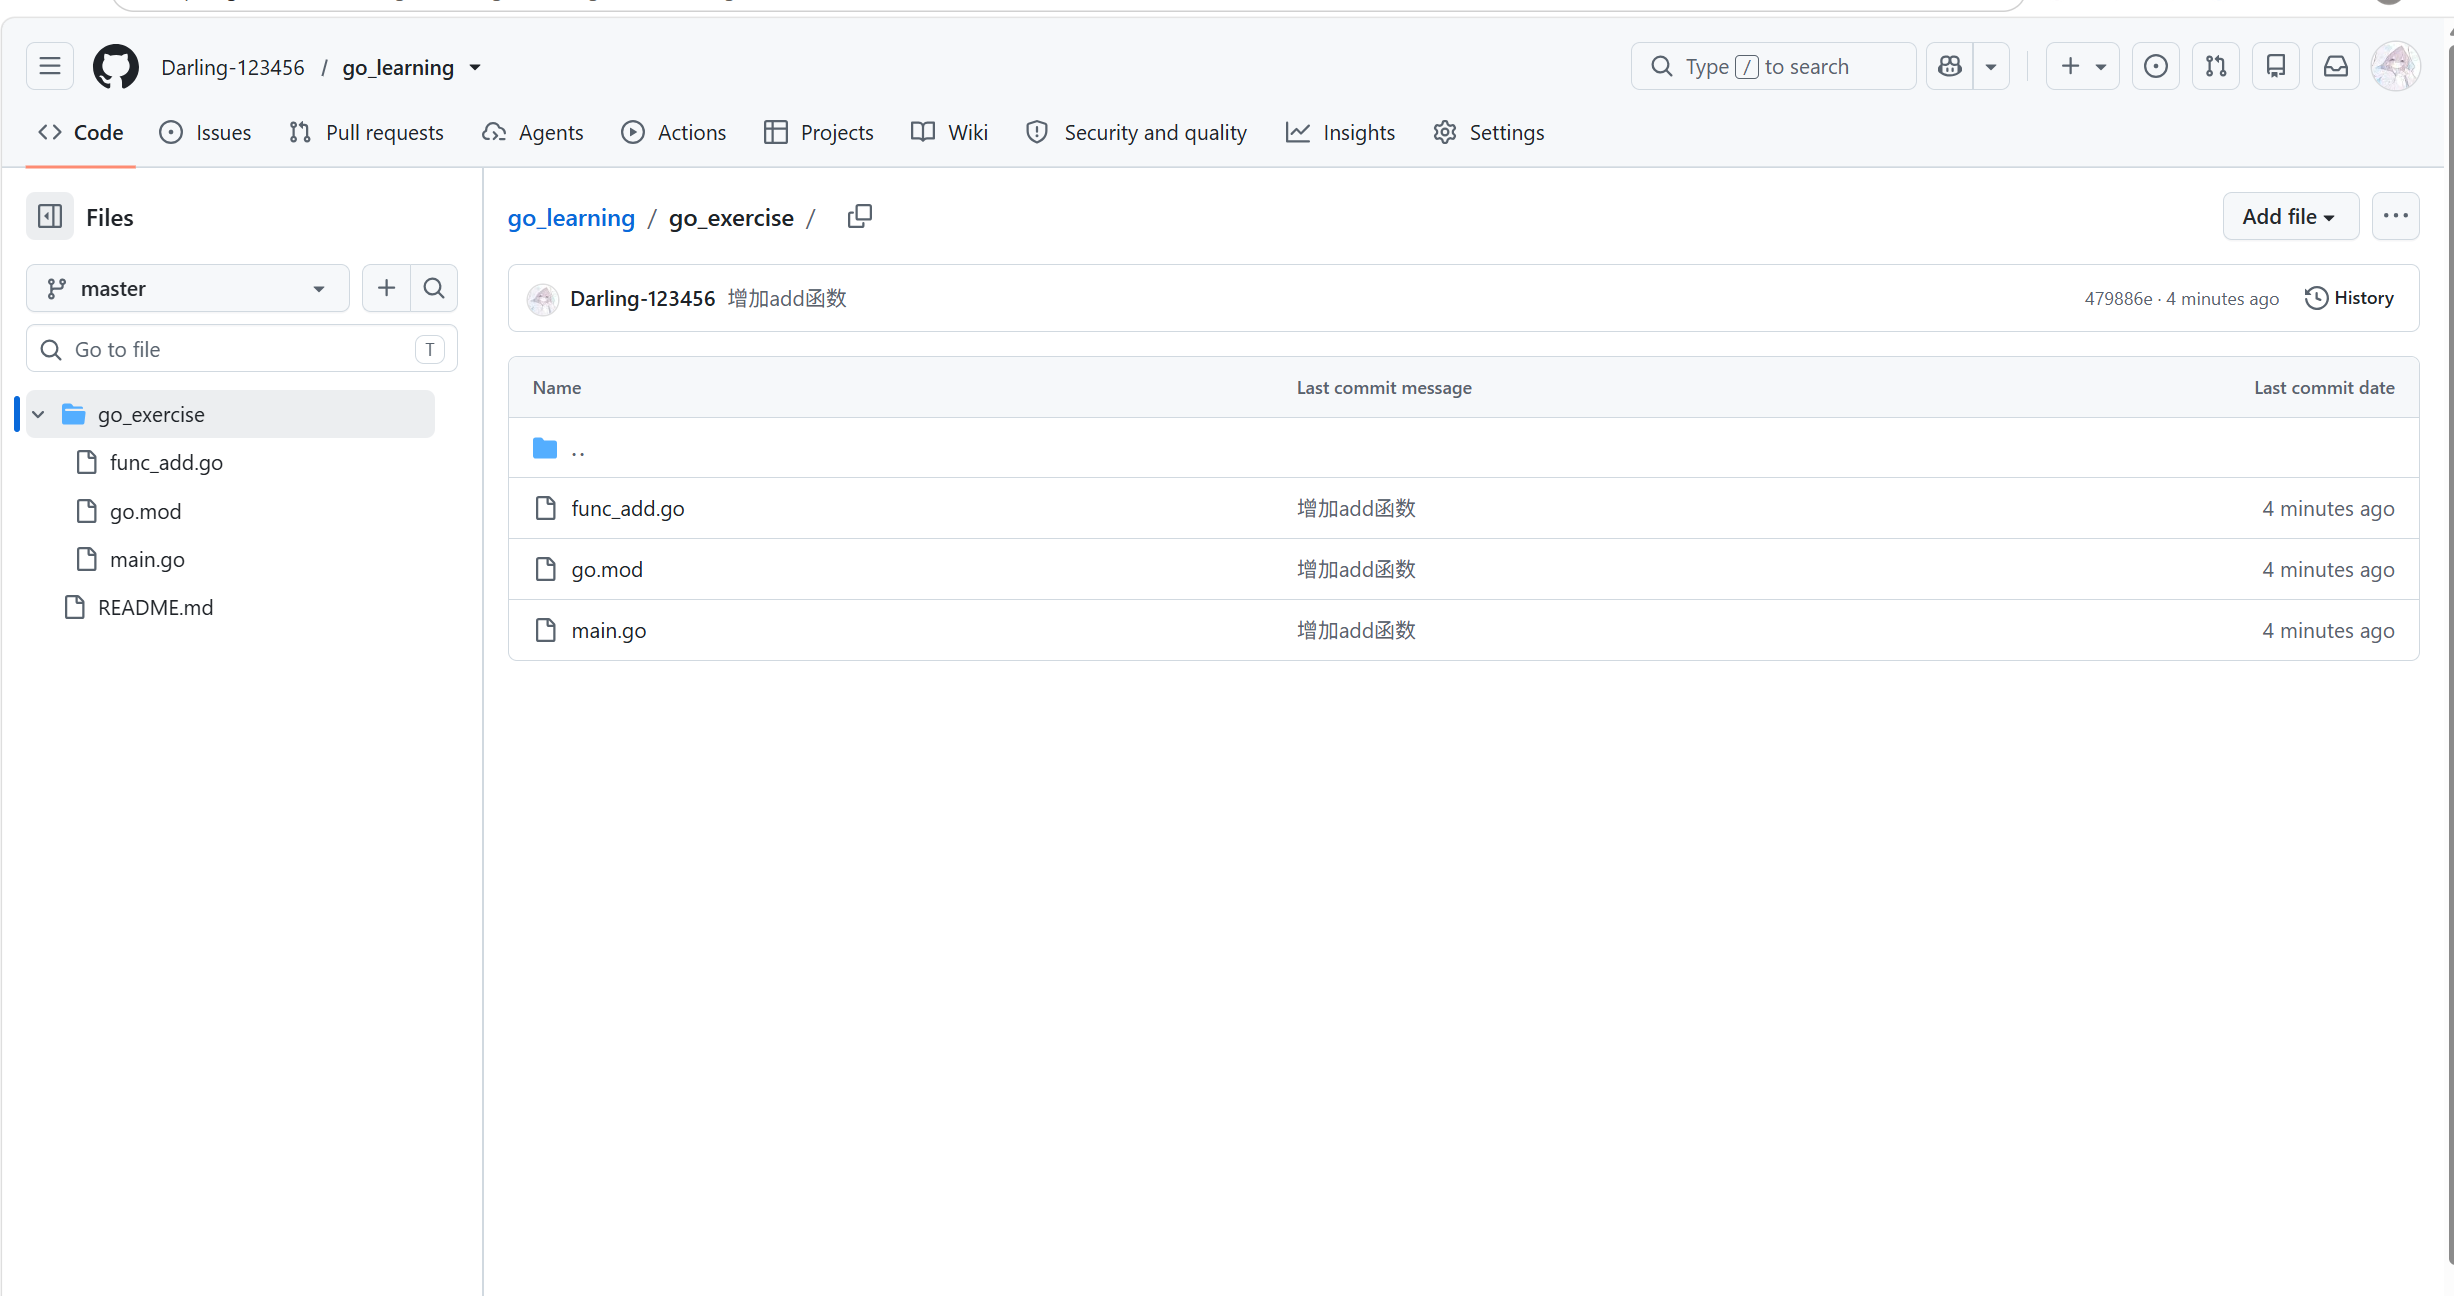Open the repository Settings tab
The height and width of the screenshot is (1296, 2454).
1489,132
